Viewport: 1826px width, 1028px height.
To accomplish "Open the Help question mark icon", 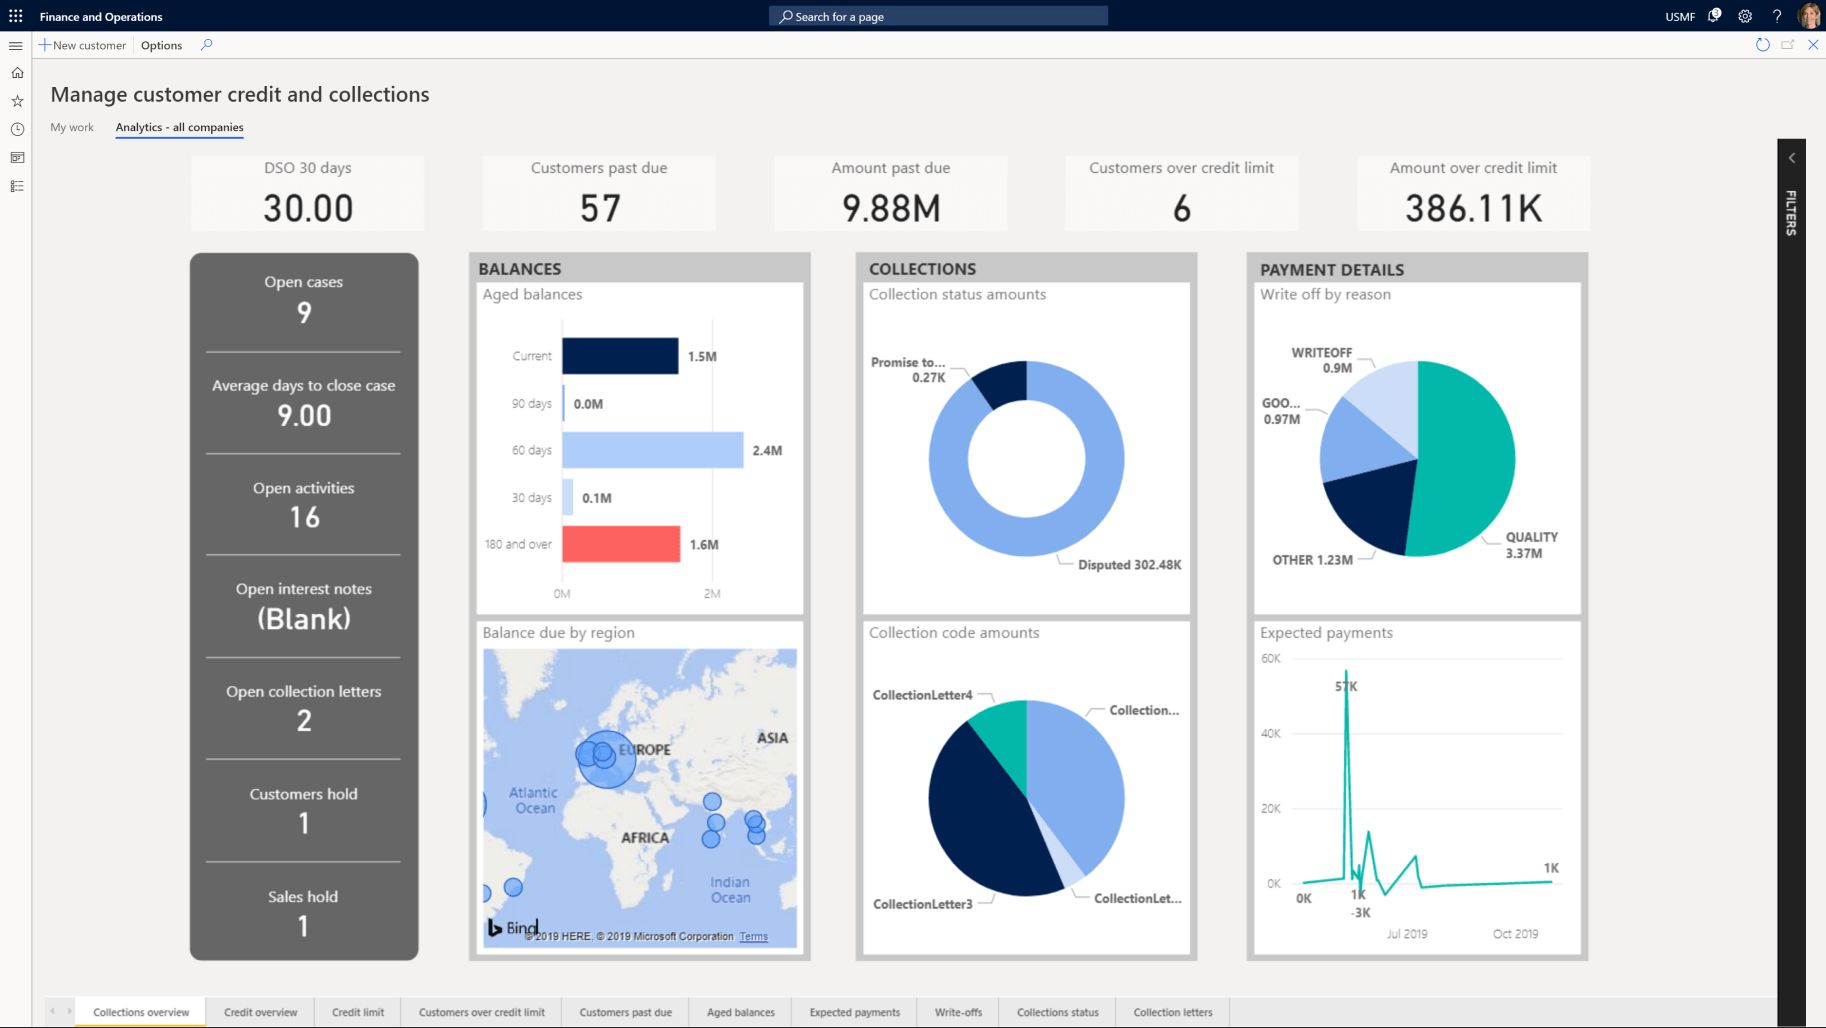I will pyautogui.click(x=1777, y=16).
